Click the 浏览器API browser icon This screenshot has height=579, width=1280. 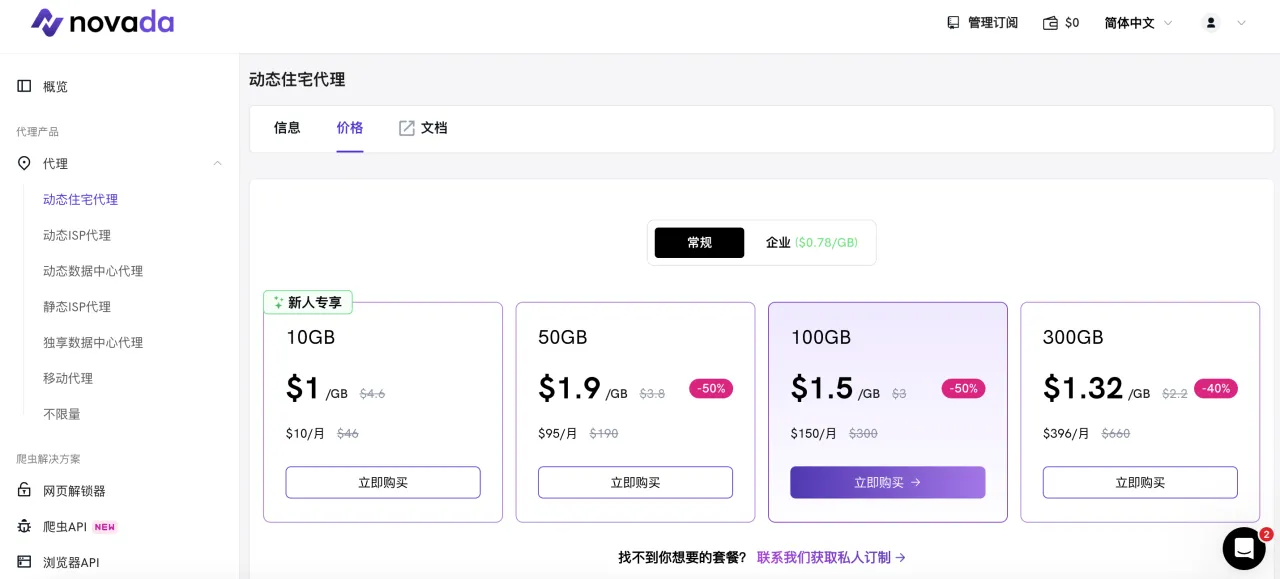(24, 562)
